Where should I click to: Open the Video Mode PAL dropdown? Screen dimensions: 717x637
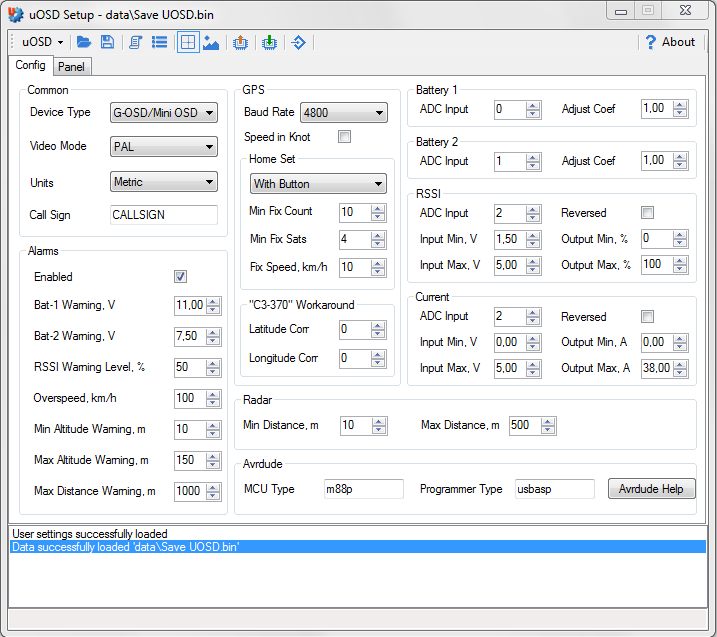tap(164, 147)
